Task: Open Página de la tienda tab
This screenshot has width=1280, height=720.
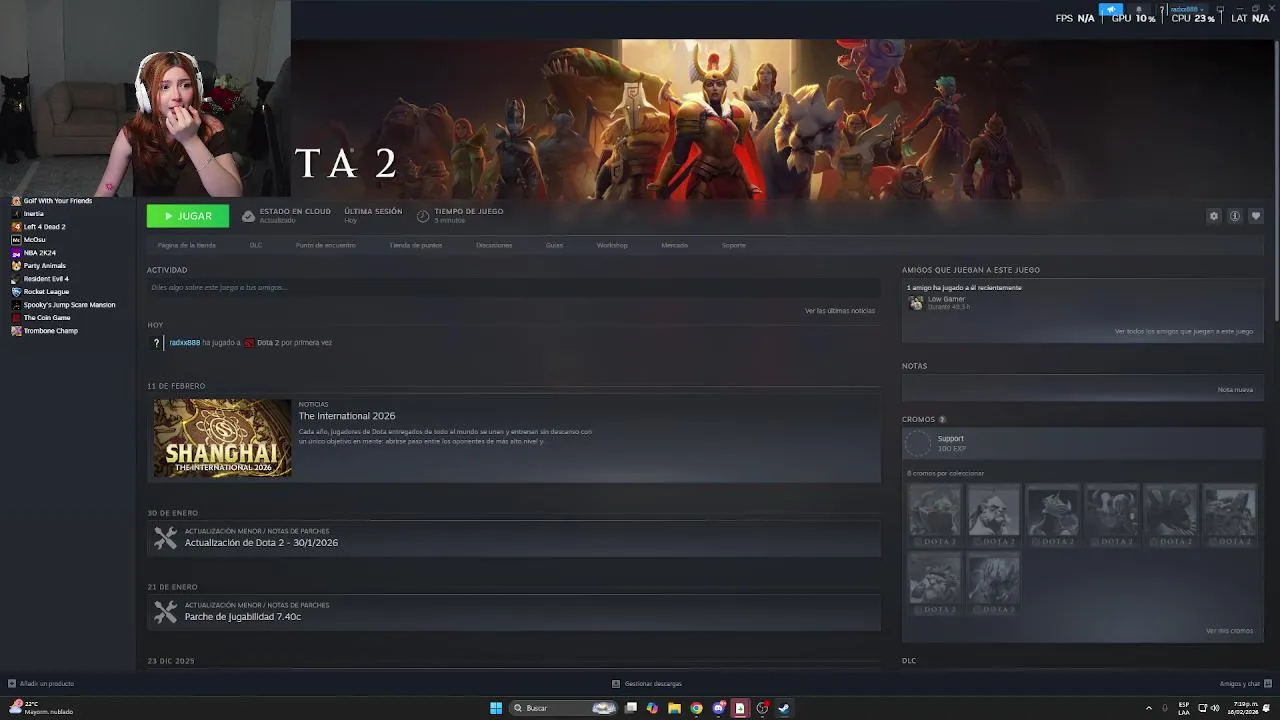Action: pyautogui.click(x=186, y=245)
